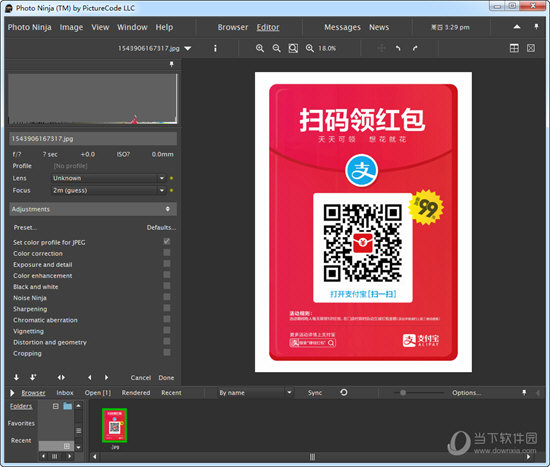Open the Cropping adjustment
This screenshot has width=550, height=467.
click(x=27, y=353)
